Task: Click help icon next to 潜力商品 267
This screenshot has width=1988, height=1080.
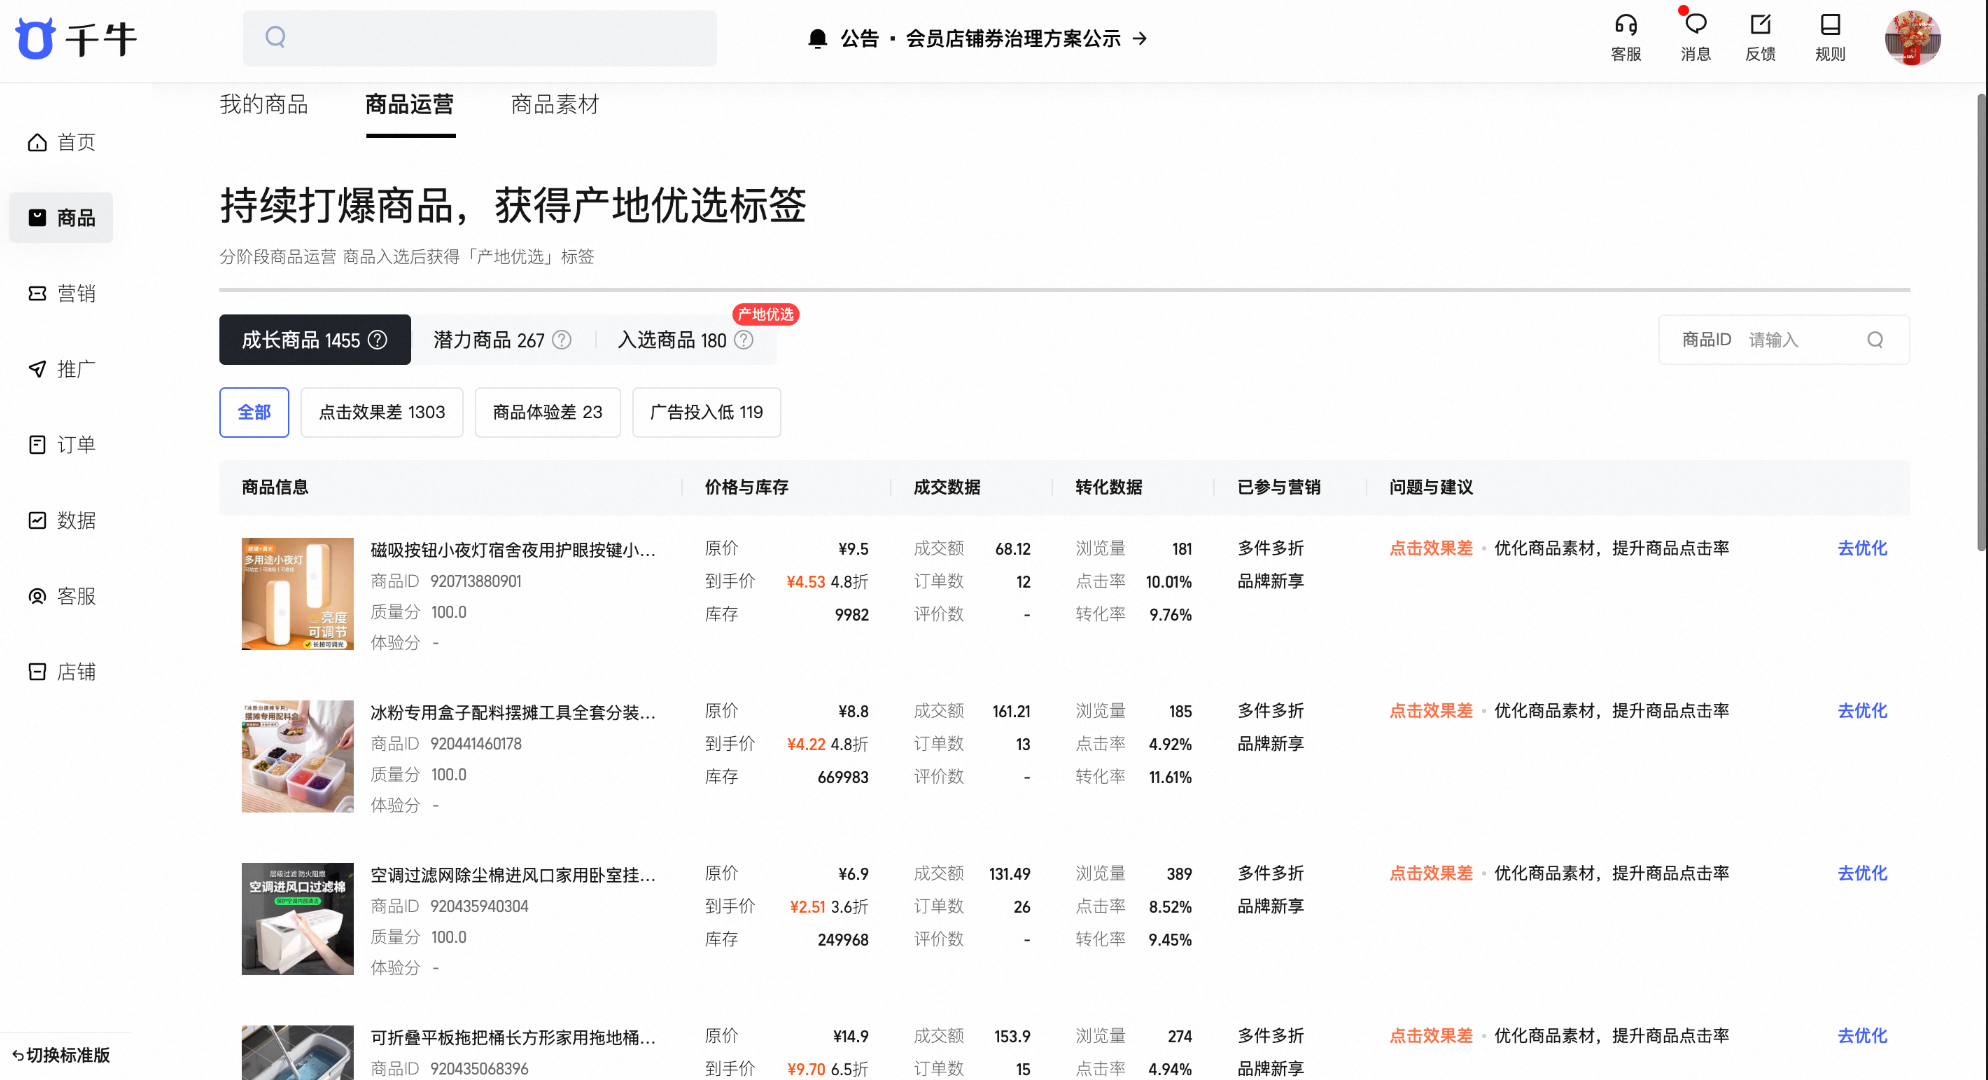Action: coord(562,340)
